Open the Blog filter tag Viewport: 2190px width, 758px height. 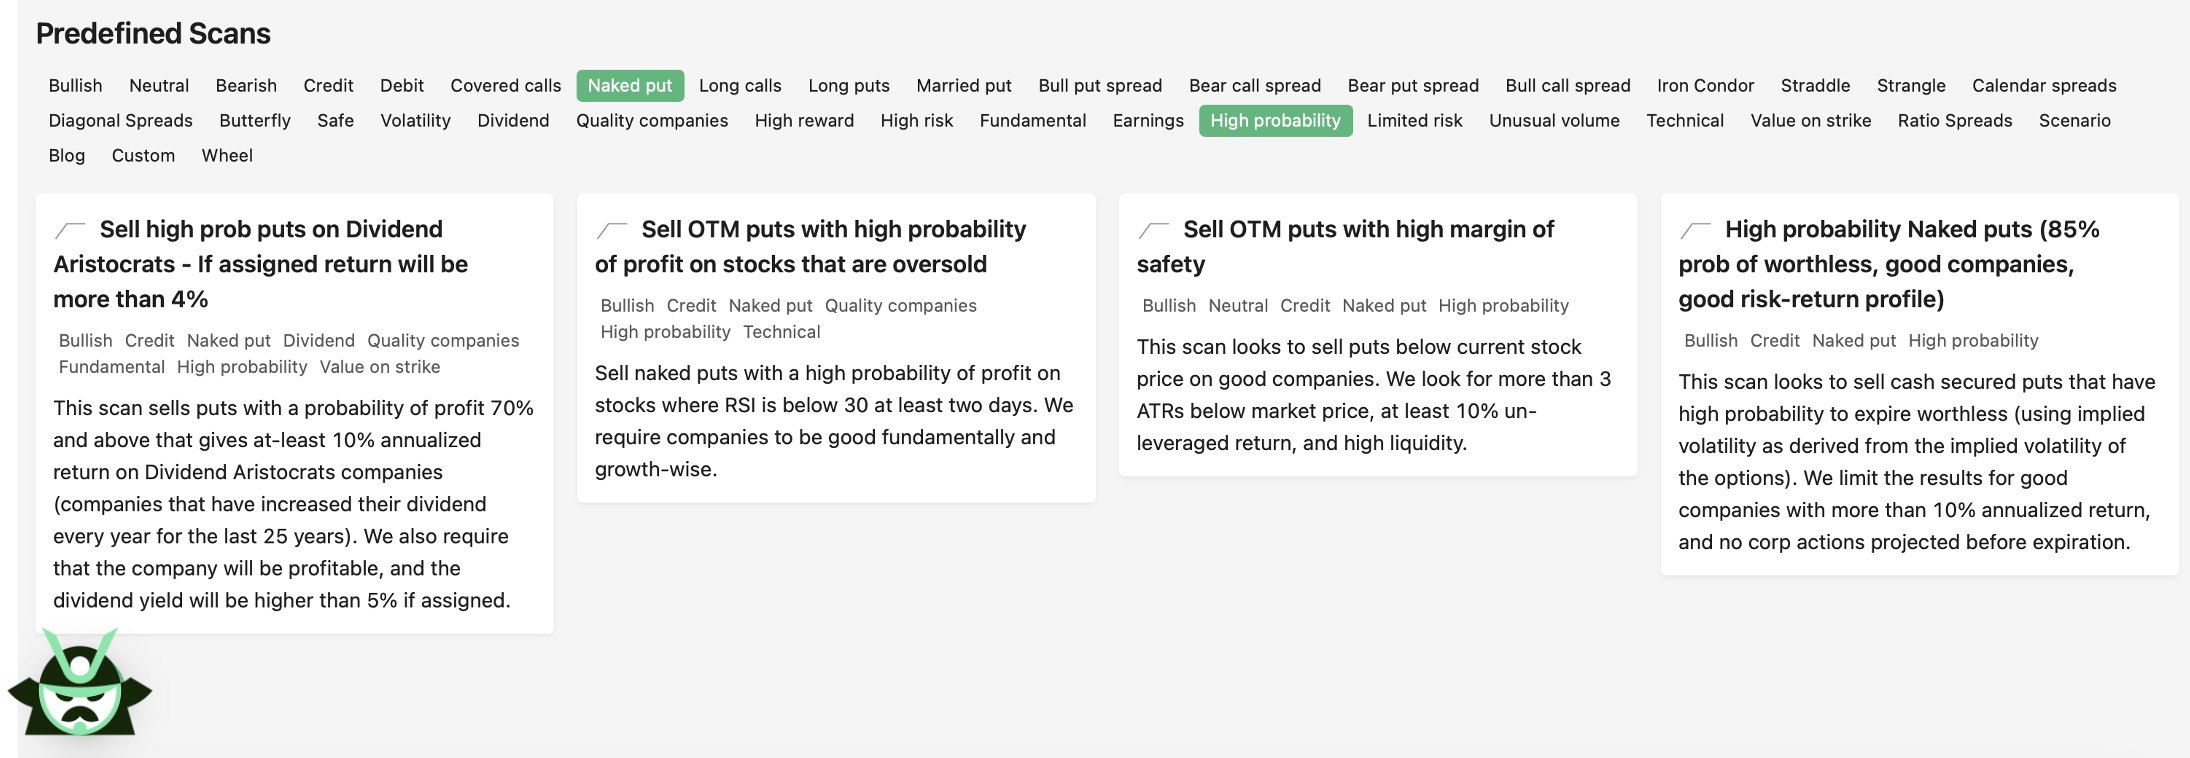[x=67, y=156]
